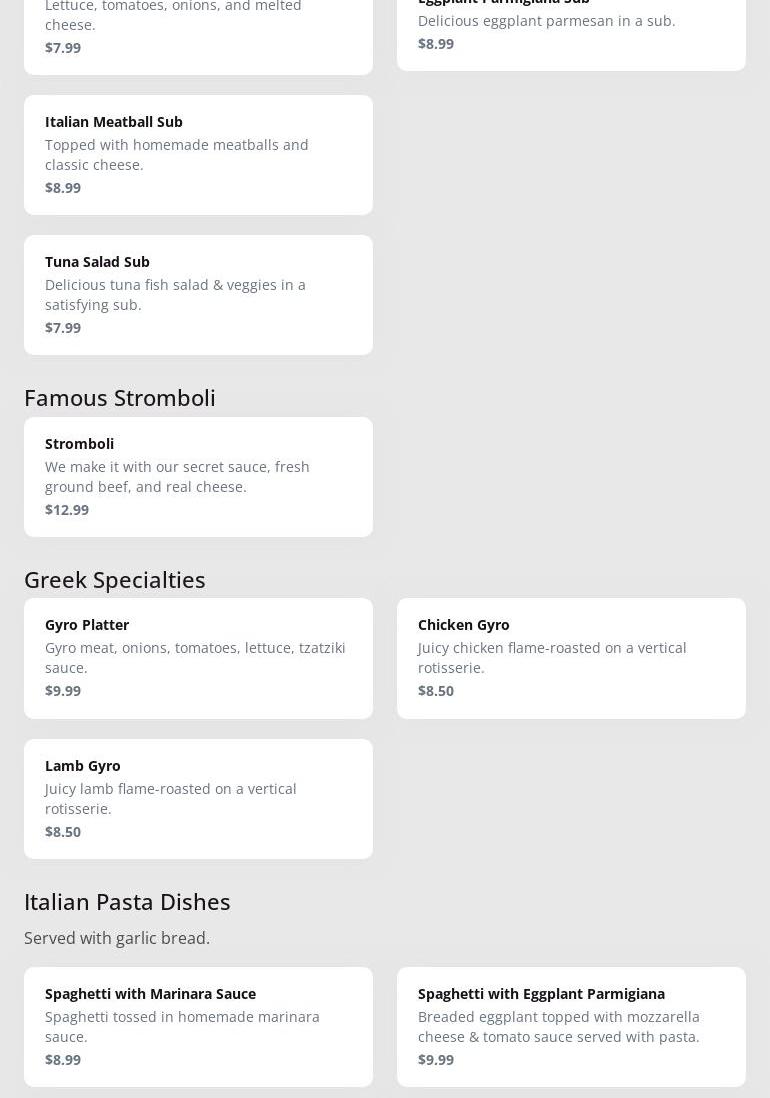Click the Lamb Gyro description text

[170, 798]
